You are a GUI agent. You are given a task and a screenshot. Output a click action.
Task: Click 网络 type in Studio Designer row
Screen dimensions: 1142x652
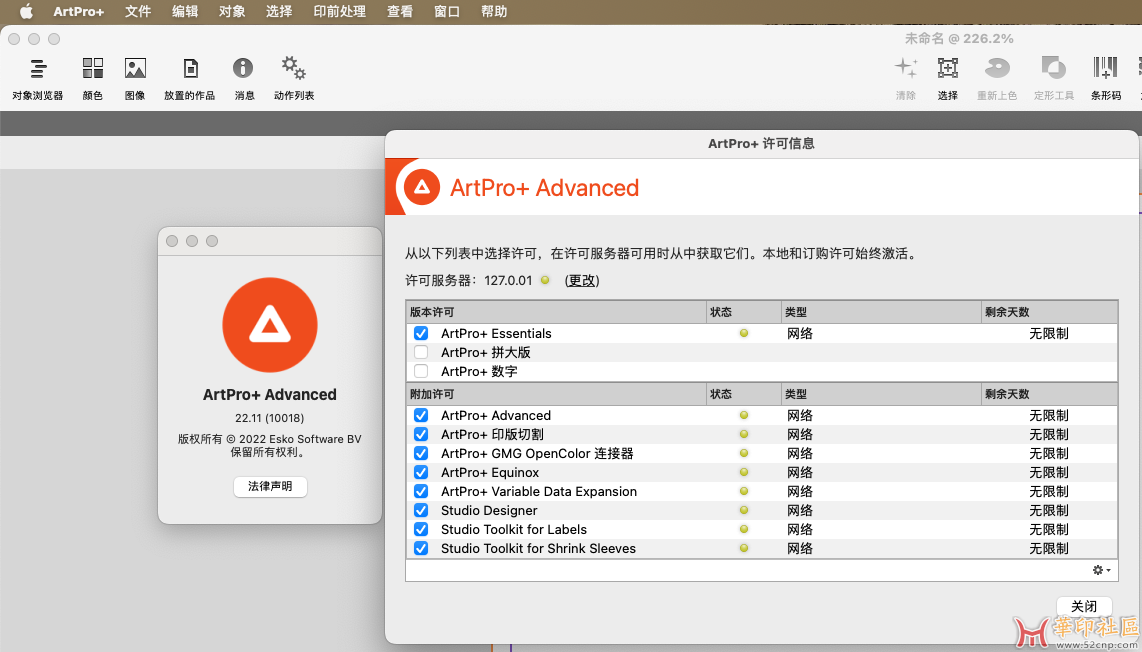(800, 510)
